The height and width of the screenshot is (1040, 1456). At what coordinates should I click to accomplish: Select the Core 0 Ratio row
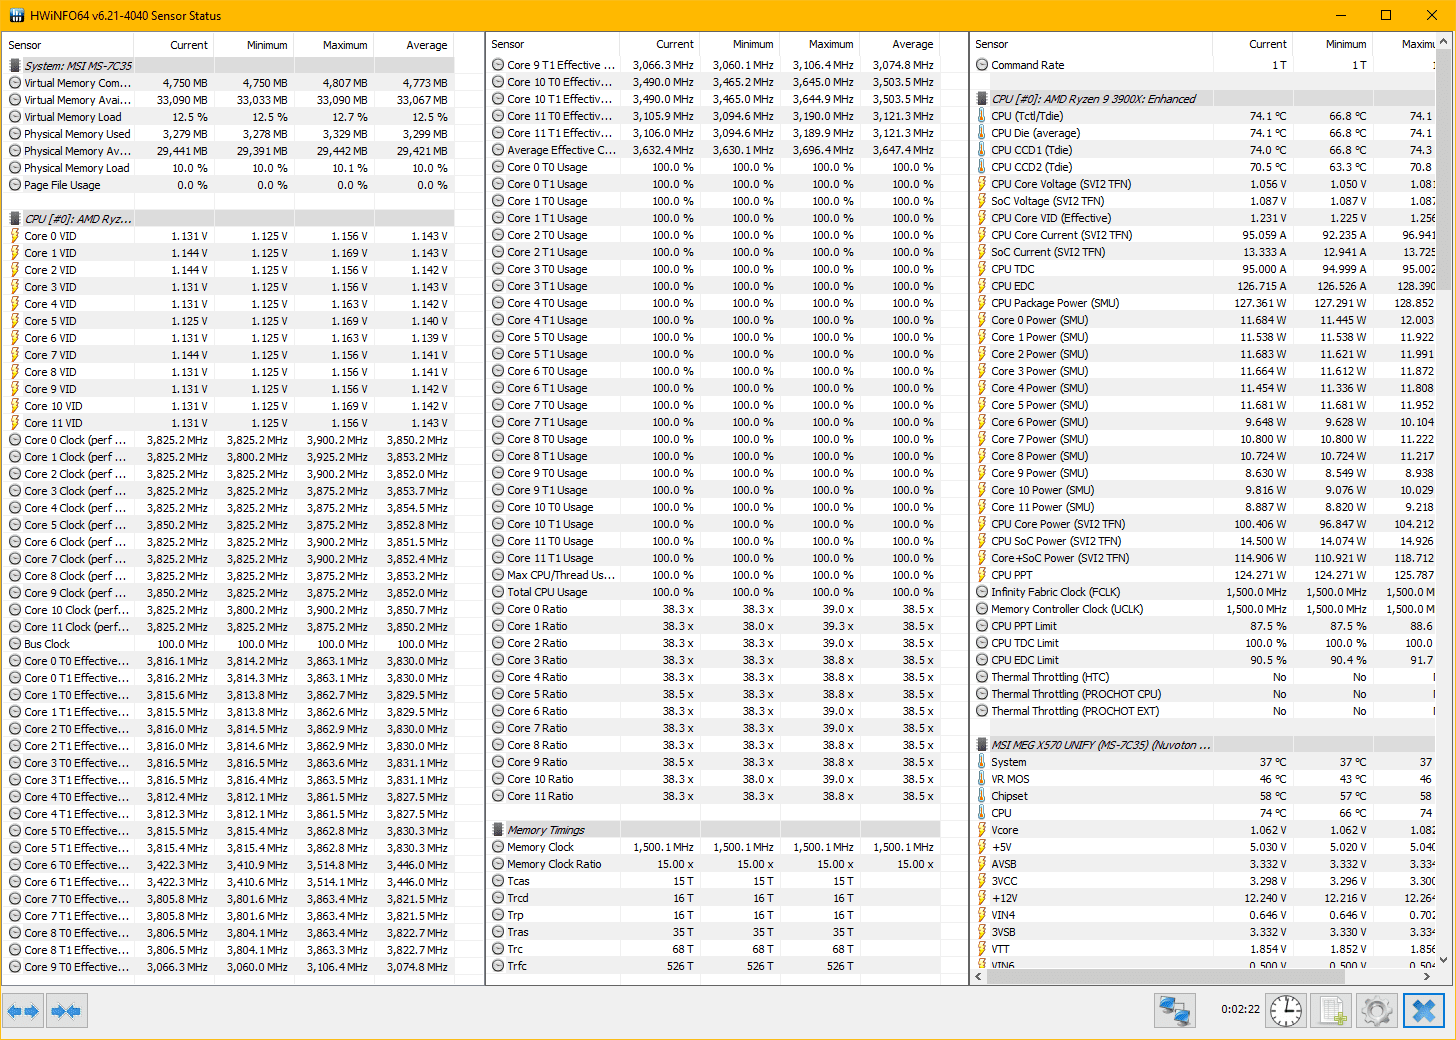tap(714, 609)
